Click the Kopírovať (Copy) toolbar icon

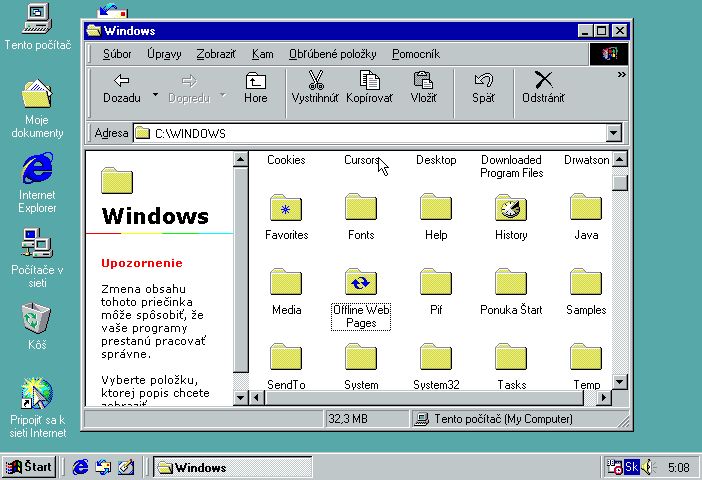[369, 81]
